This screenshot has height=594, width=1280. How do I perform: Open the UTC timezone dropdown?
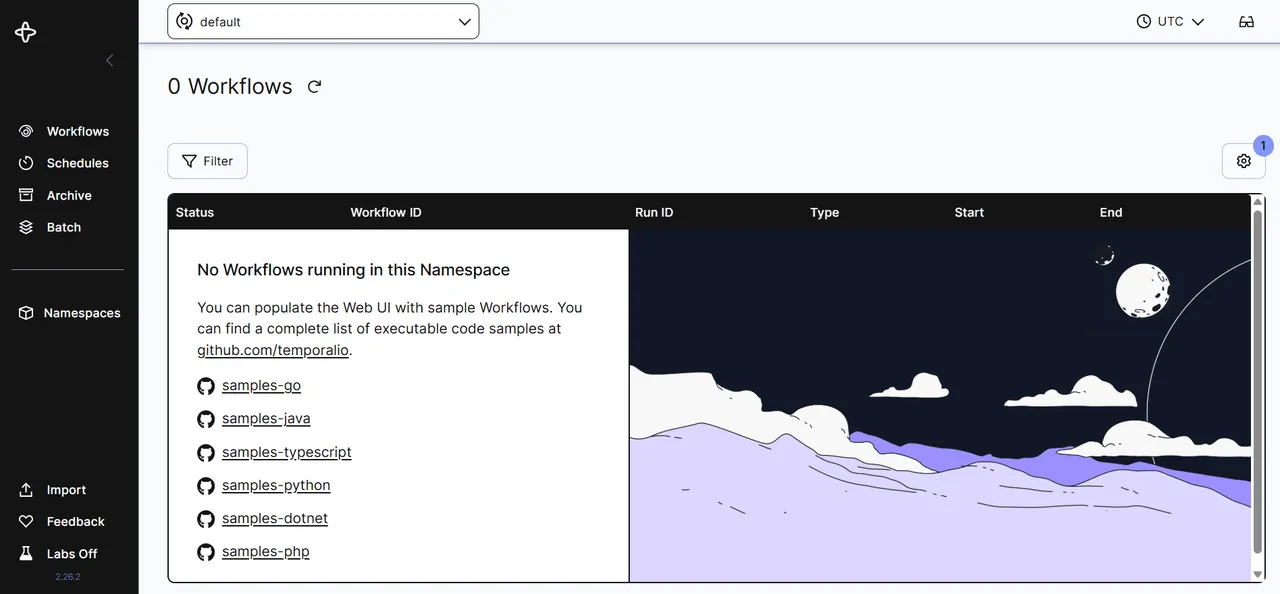click(x=1170, y=21)
